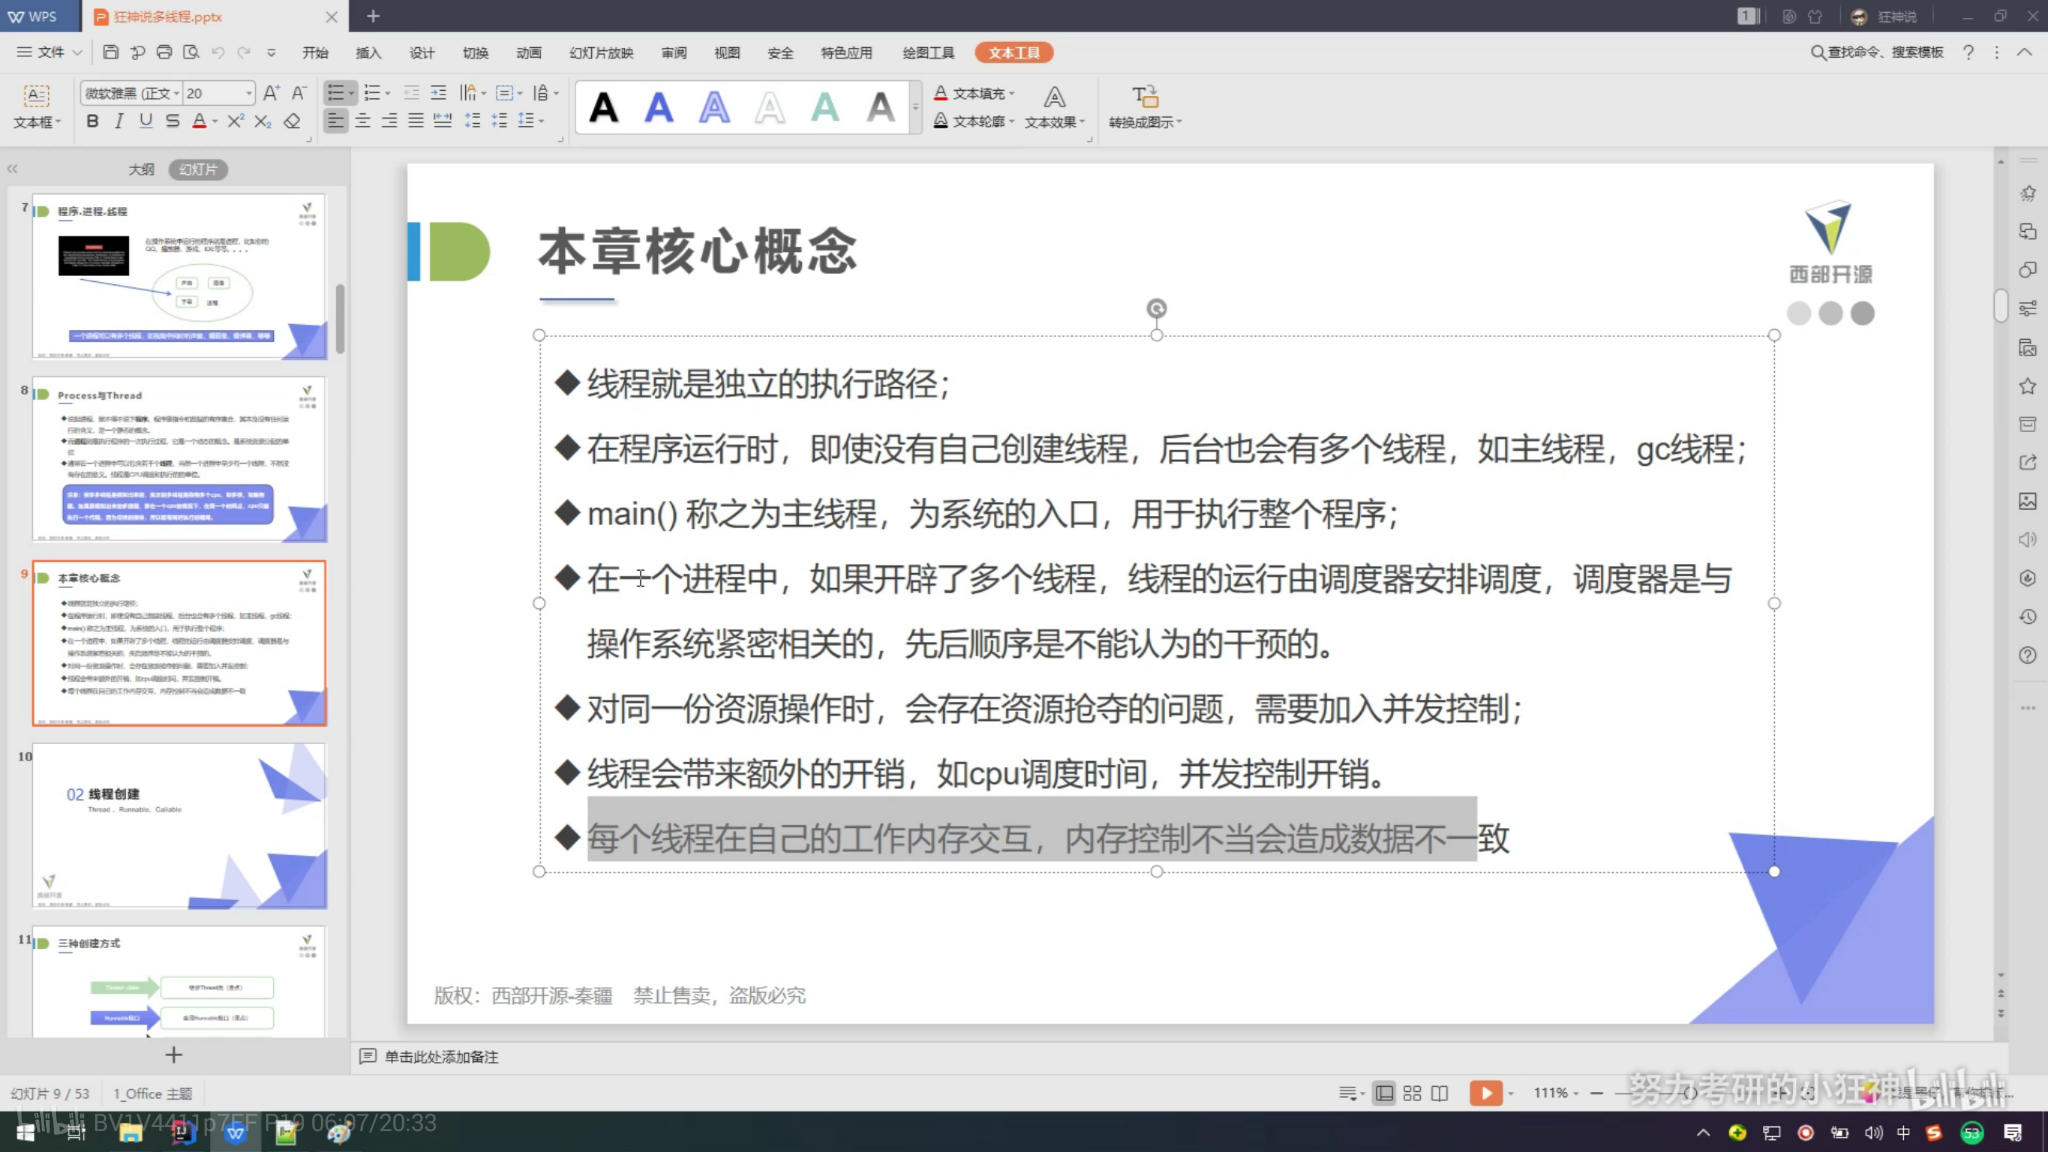
Task: Open font color dropdown arrow
Action: (x=215, y=121)
